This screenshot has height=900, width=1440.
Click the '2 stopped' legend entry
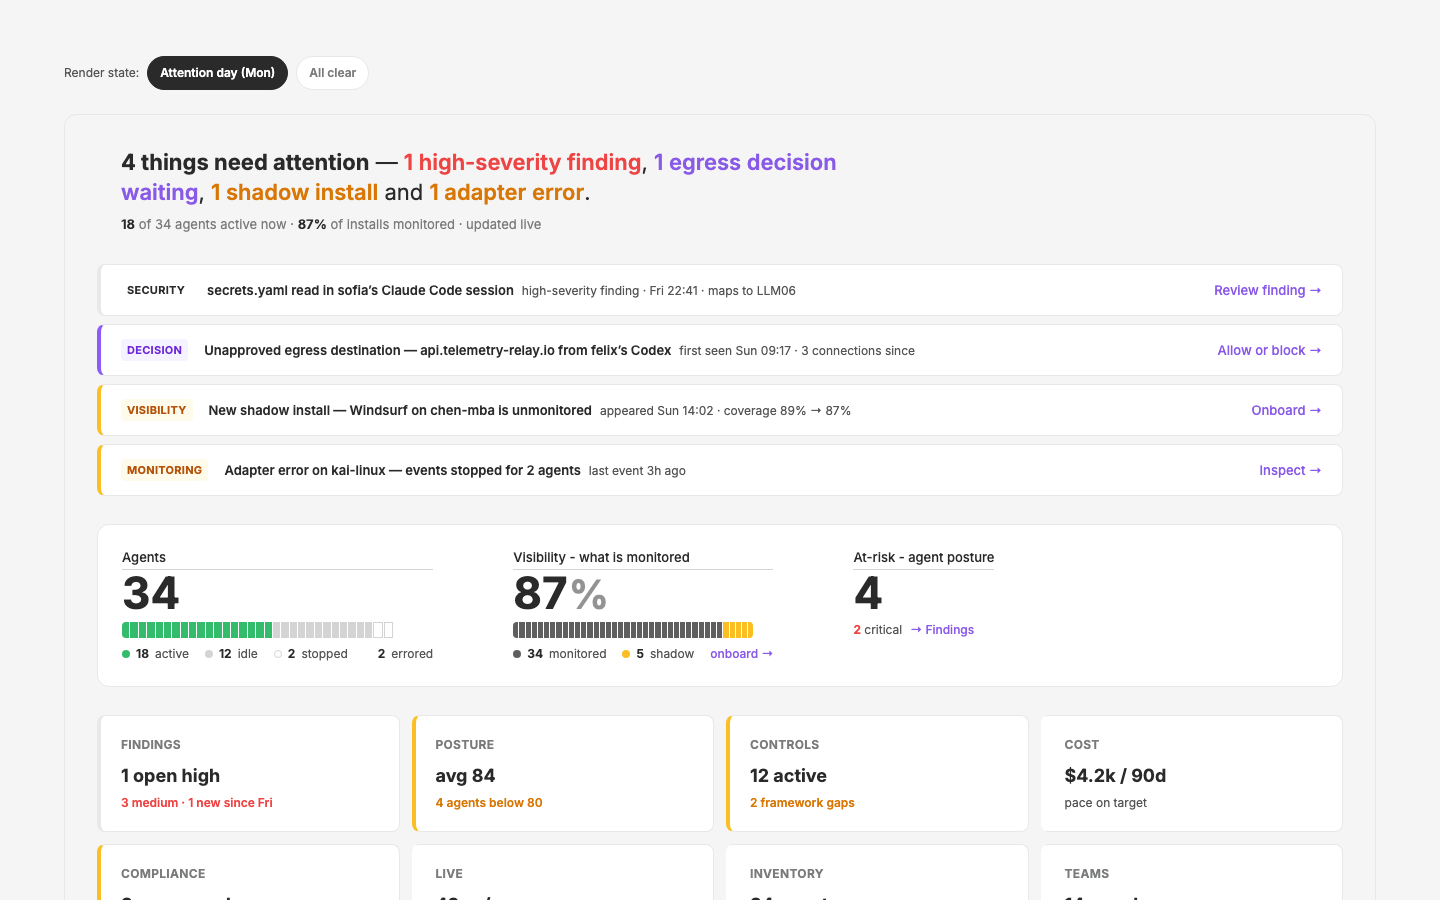pos(311,654)
